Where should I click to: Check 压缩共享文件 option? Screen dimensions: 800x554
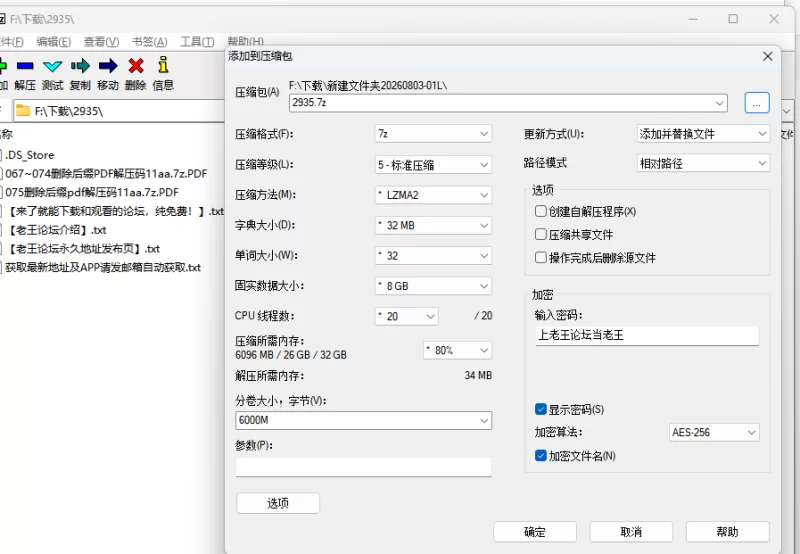541,234
